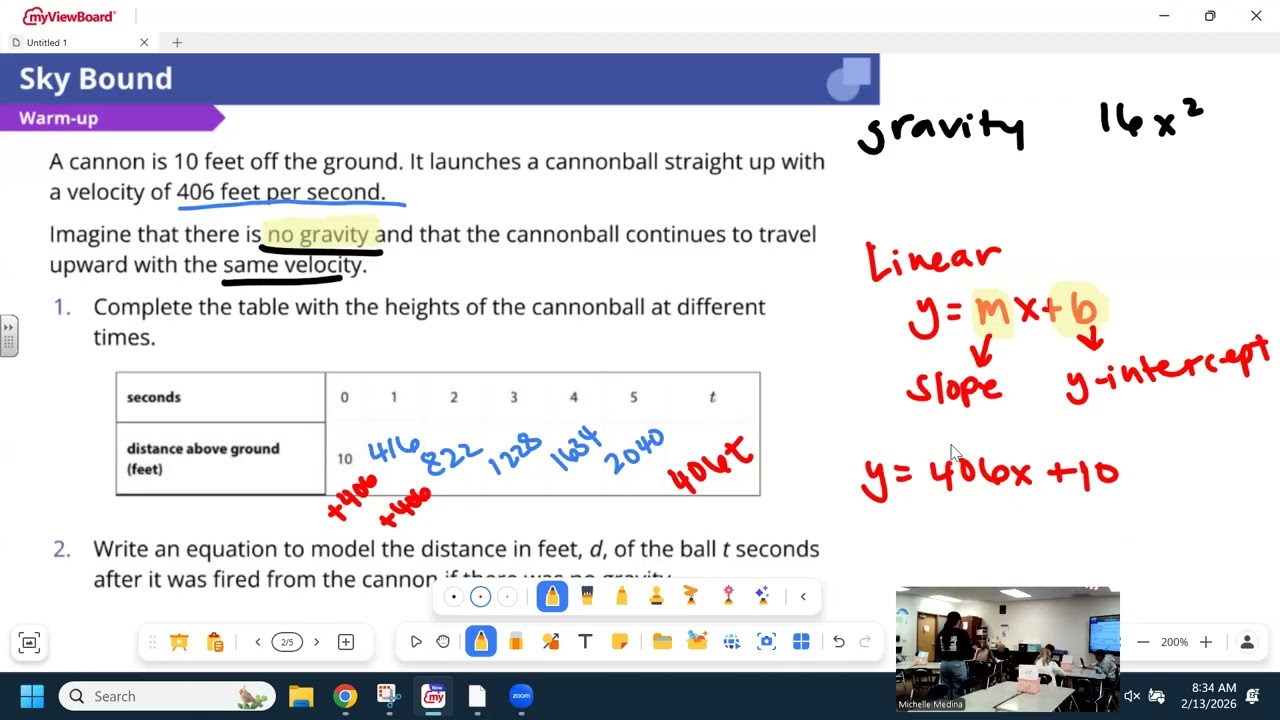Close the Untitled 1 tab
This screenshot has height=720, width=1280.
[144, 42]
